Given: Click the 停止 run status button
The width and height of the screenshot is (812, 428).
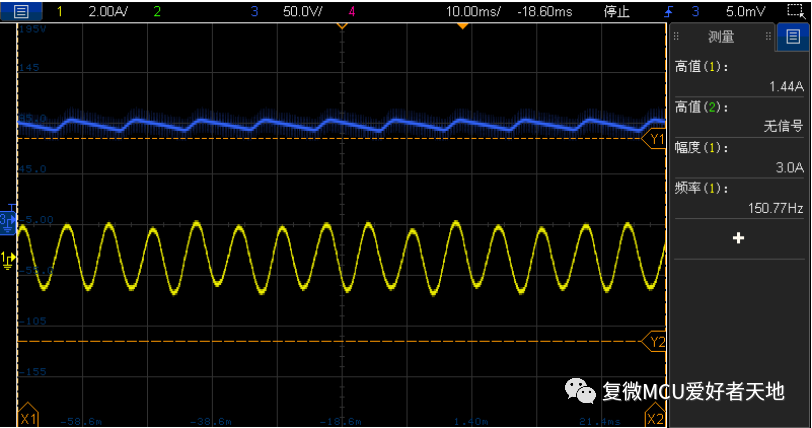Looking at the screenshot, I should (617, 11).
